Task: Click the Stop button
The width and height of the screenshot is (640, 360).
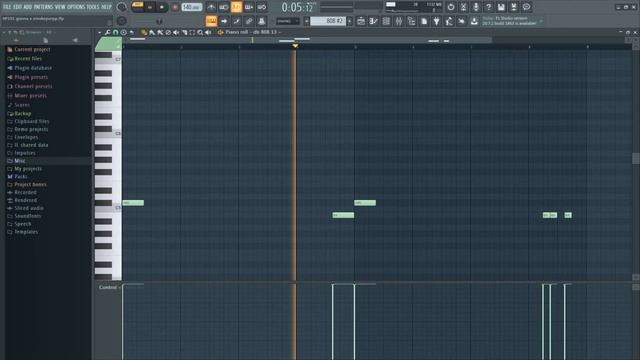Action: pyautogui.click(x=162, y=7)
